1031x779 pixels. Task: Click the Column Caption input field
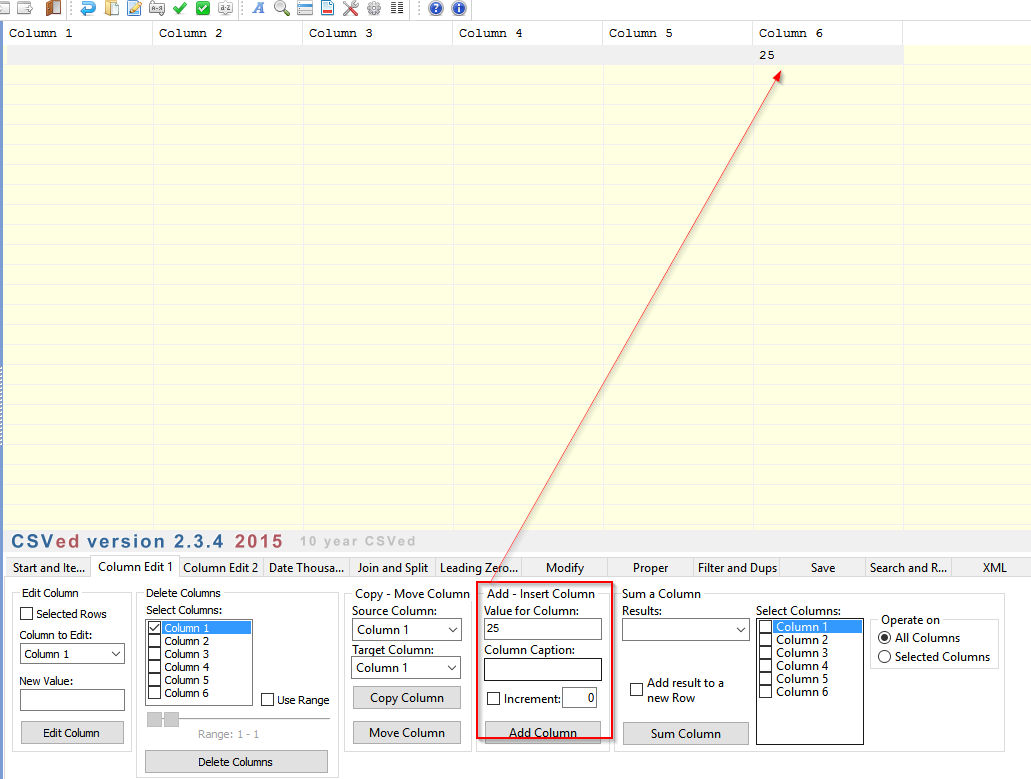pyautogui.click(x=543, y=669)
